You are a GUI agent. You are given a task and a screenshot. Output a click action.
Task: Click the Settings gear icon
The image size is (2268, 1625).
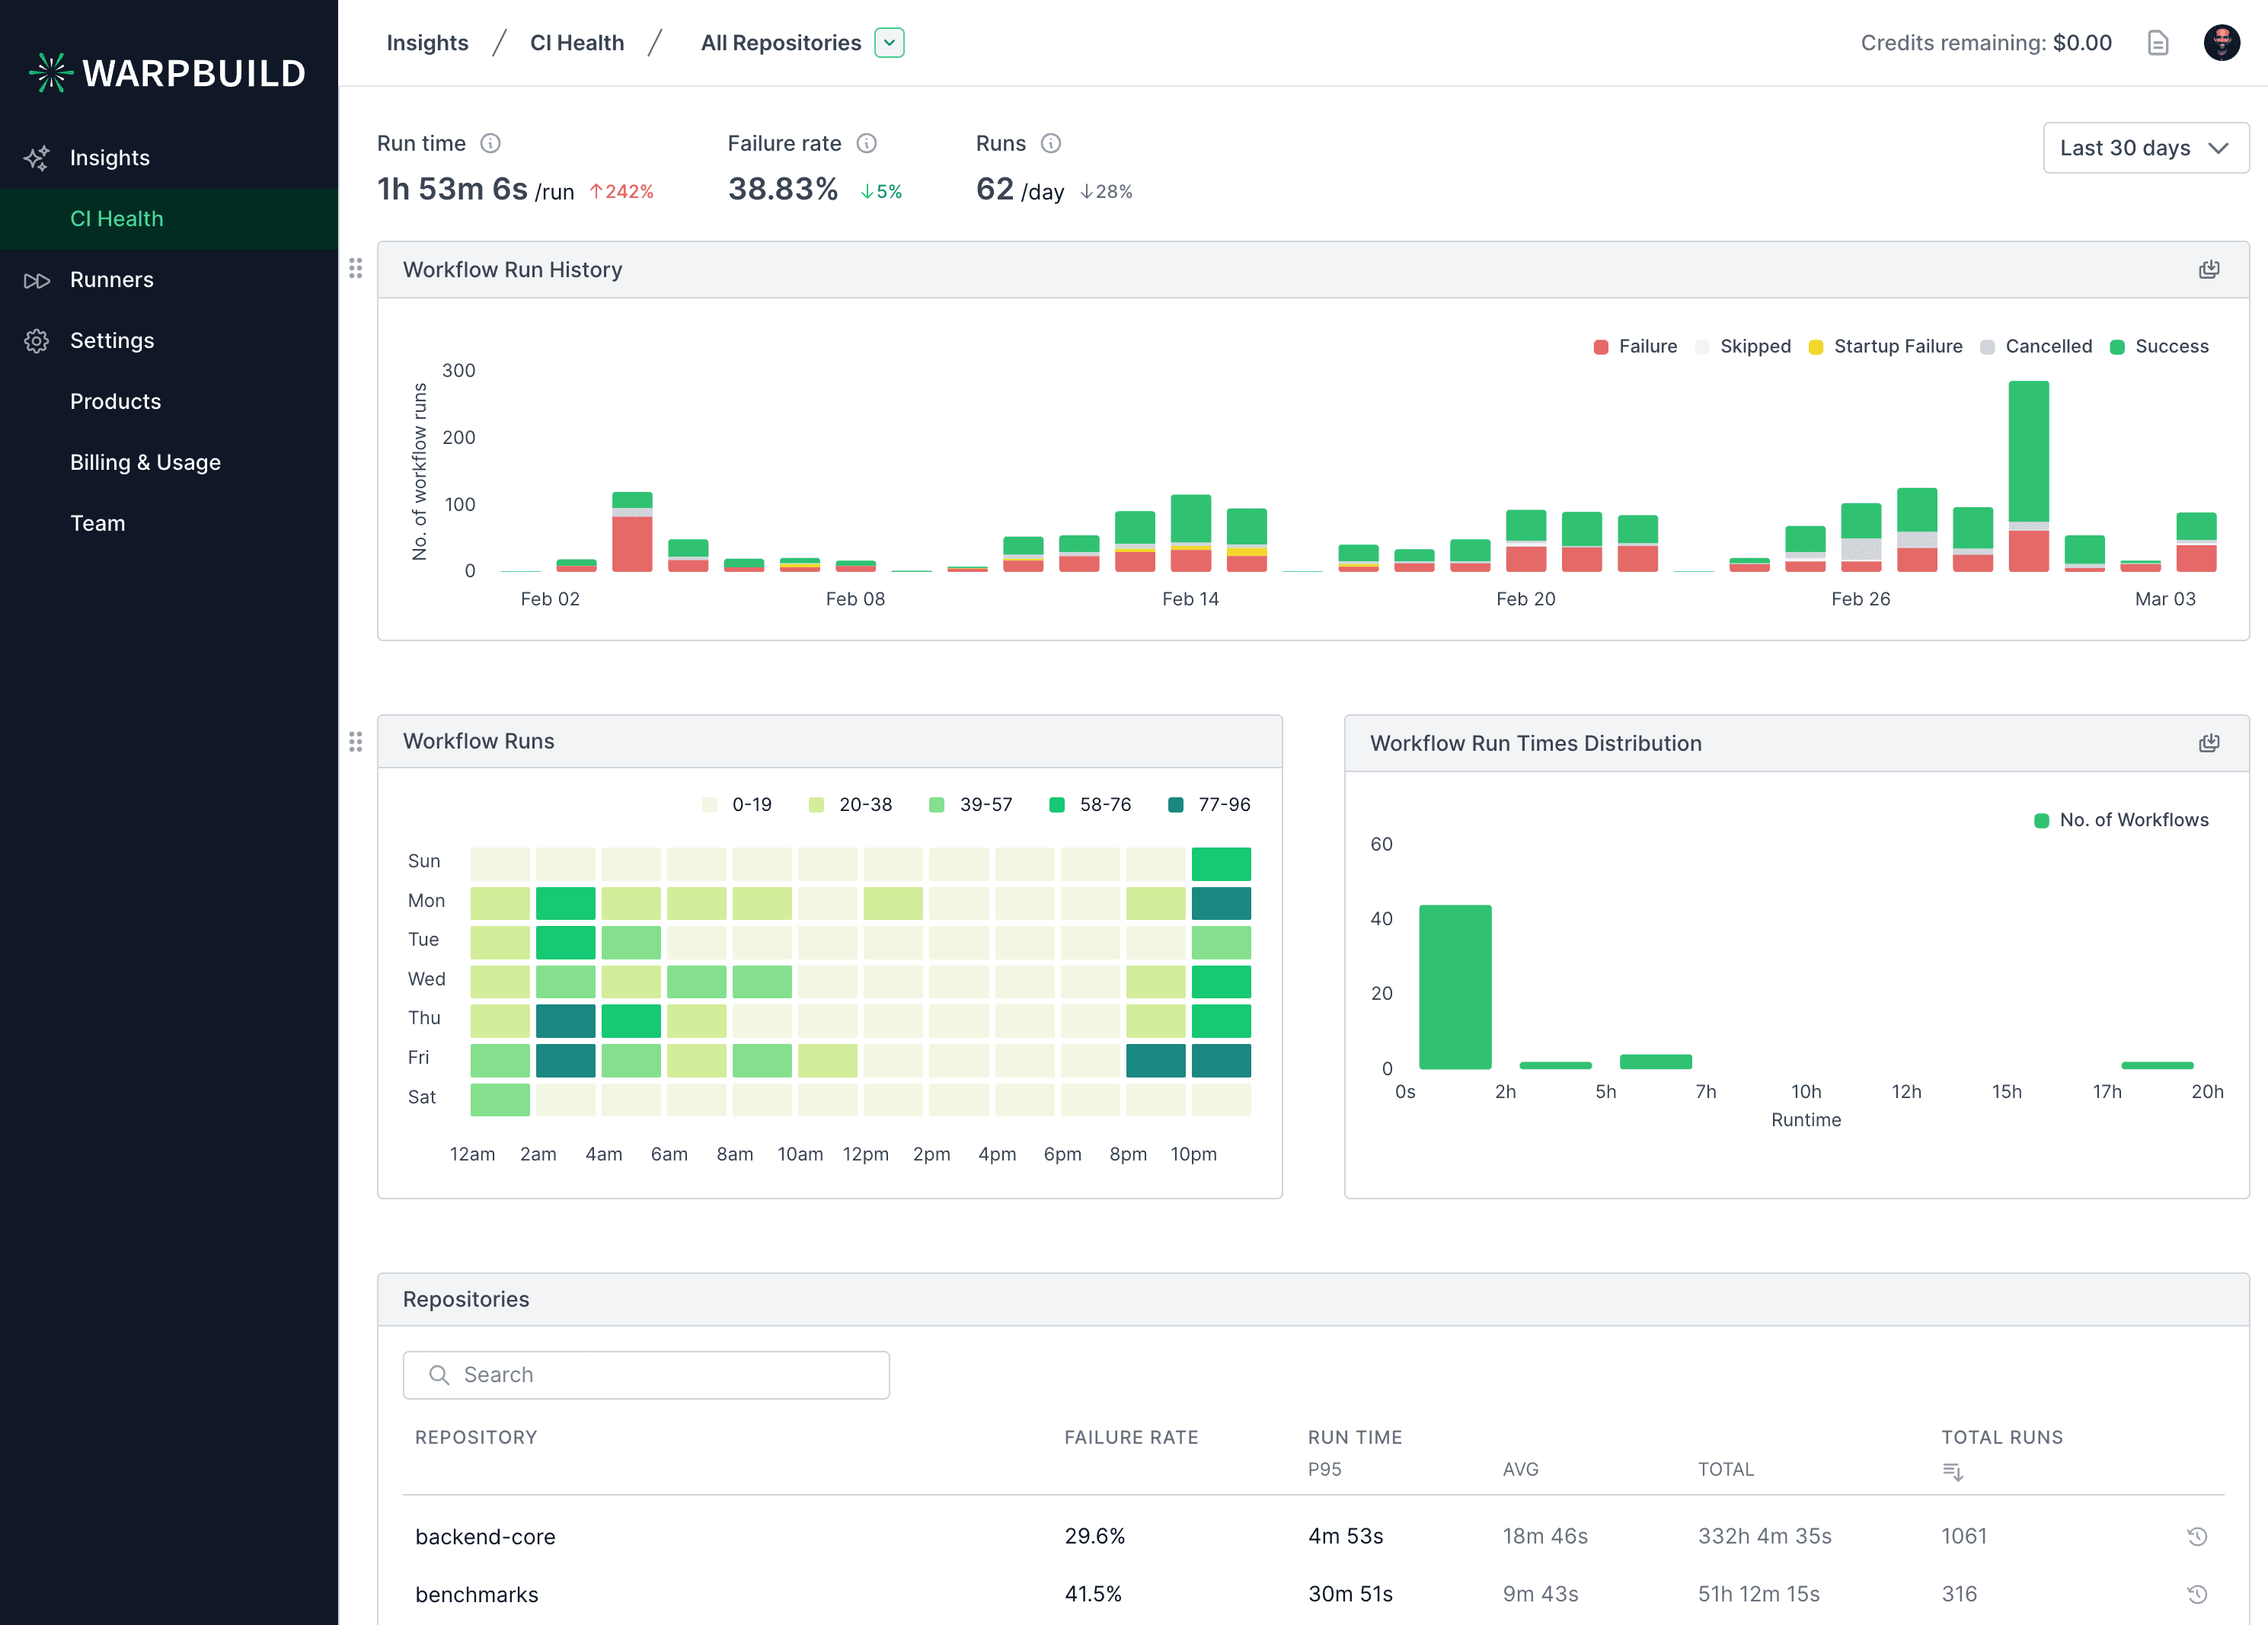coord(37,340)
